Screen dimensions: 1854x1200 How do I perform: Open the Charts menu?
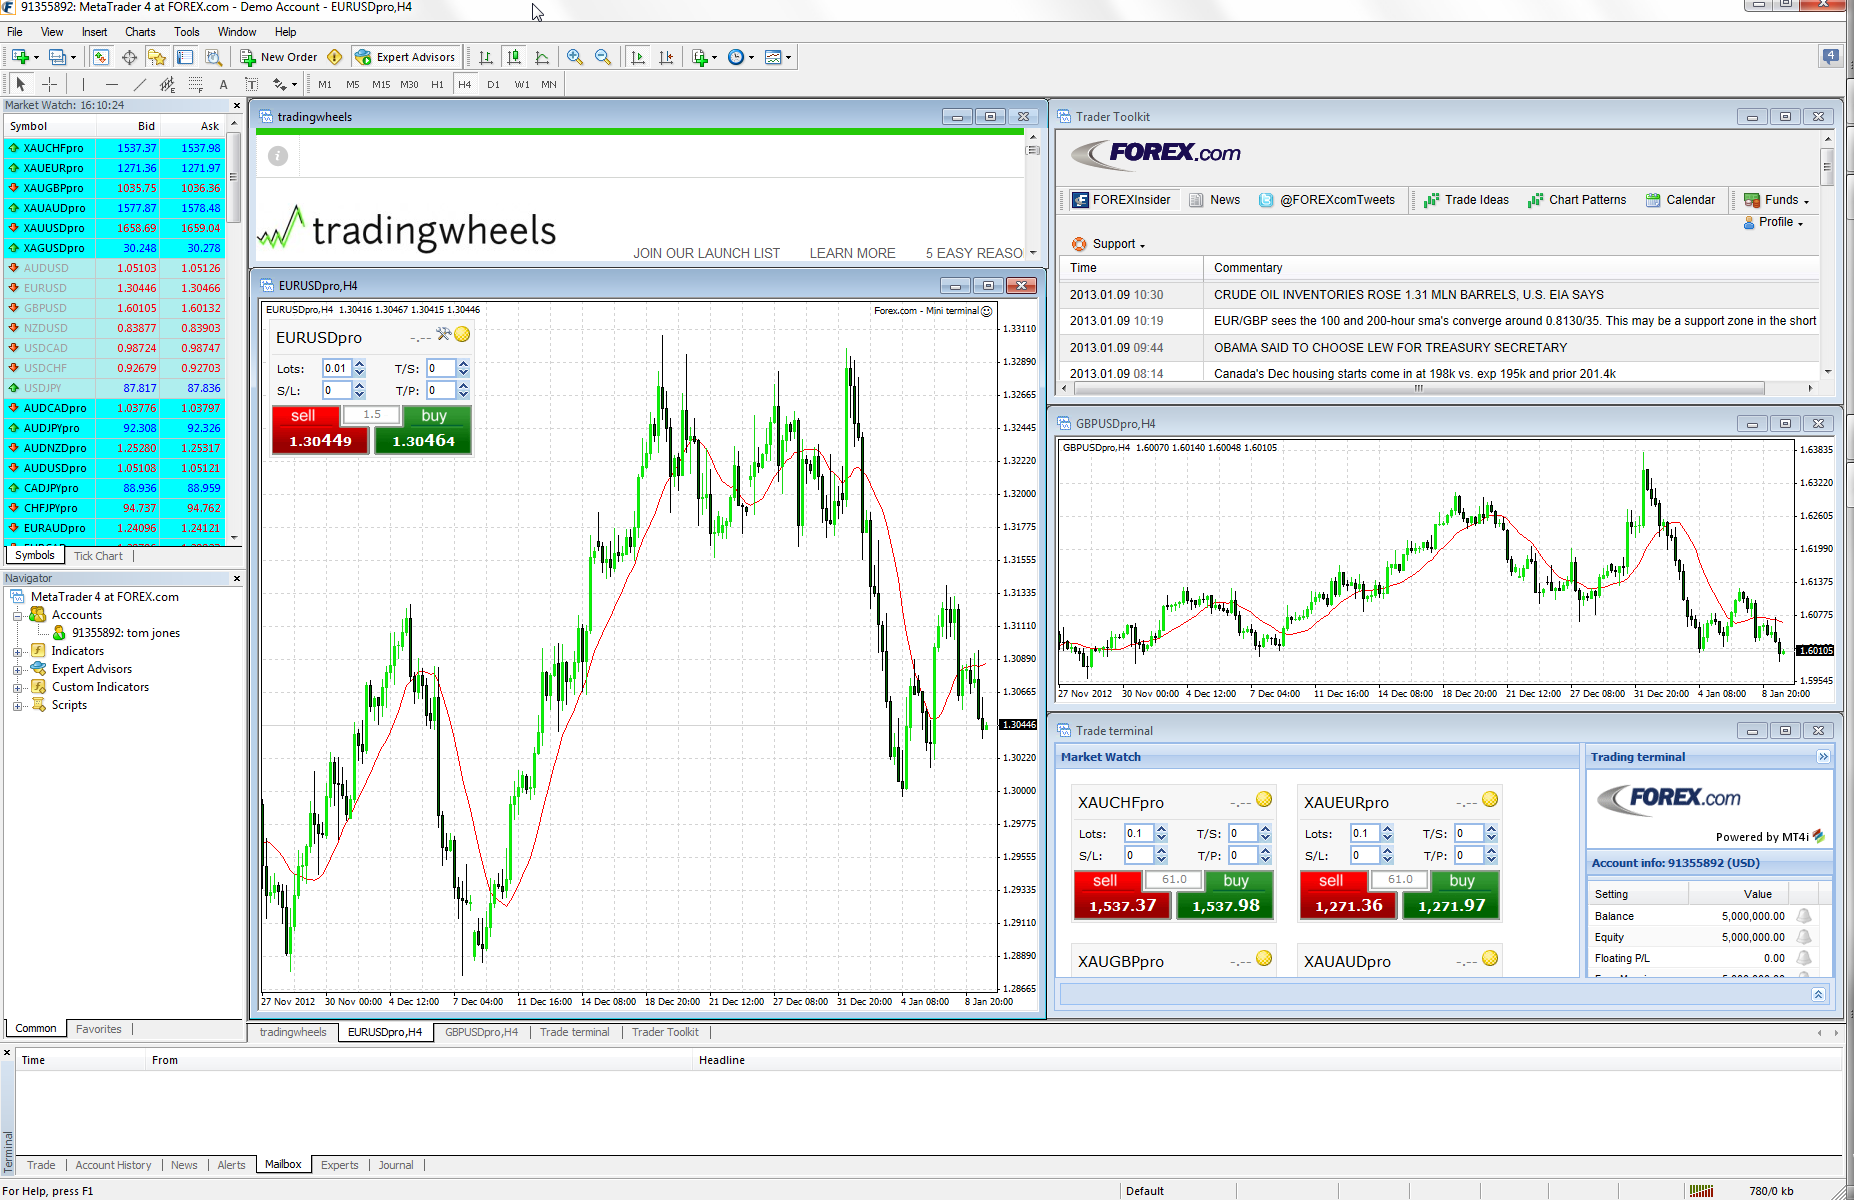(139, 32)
